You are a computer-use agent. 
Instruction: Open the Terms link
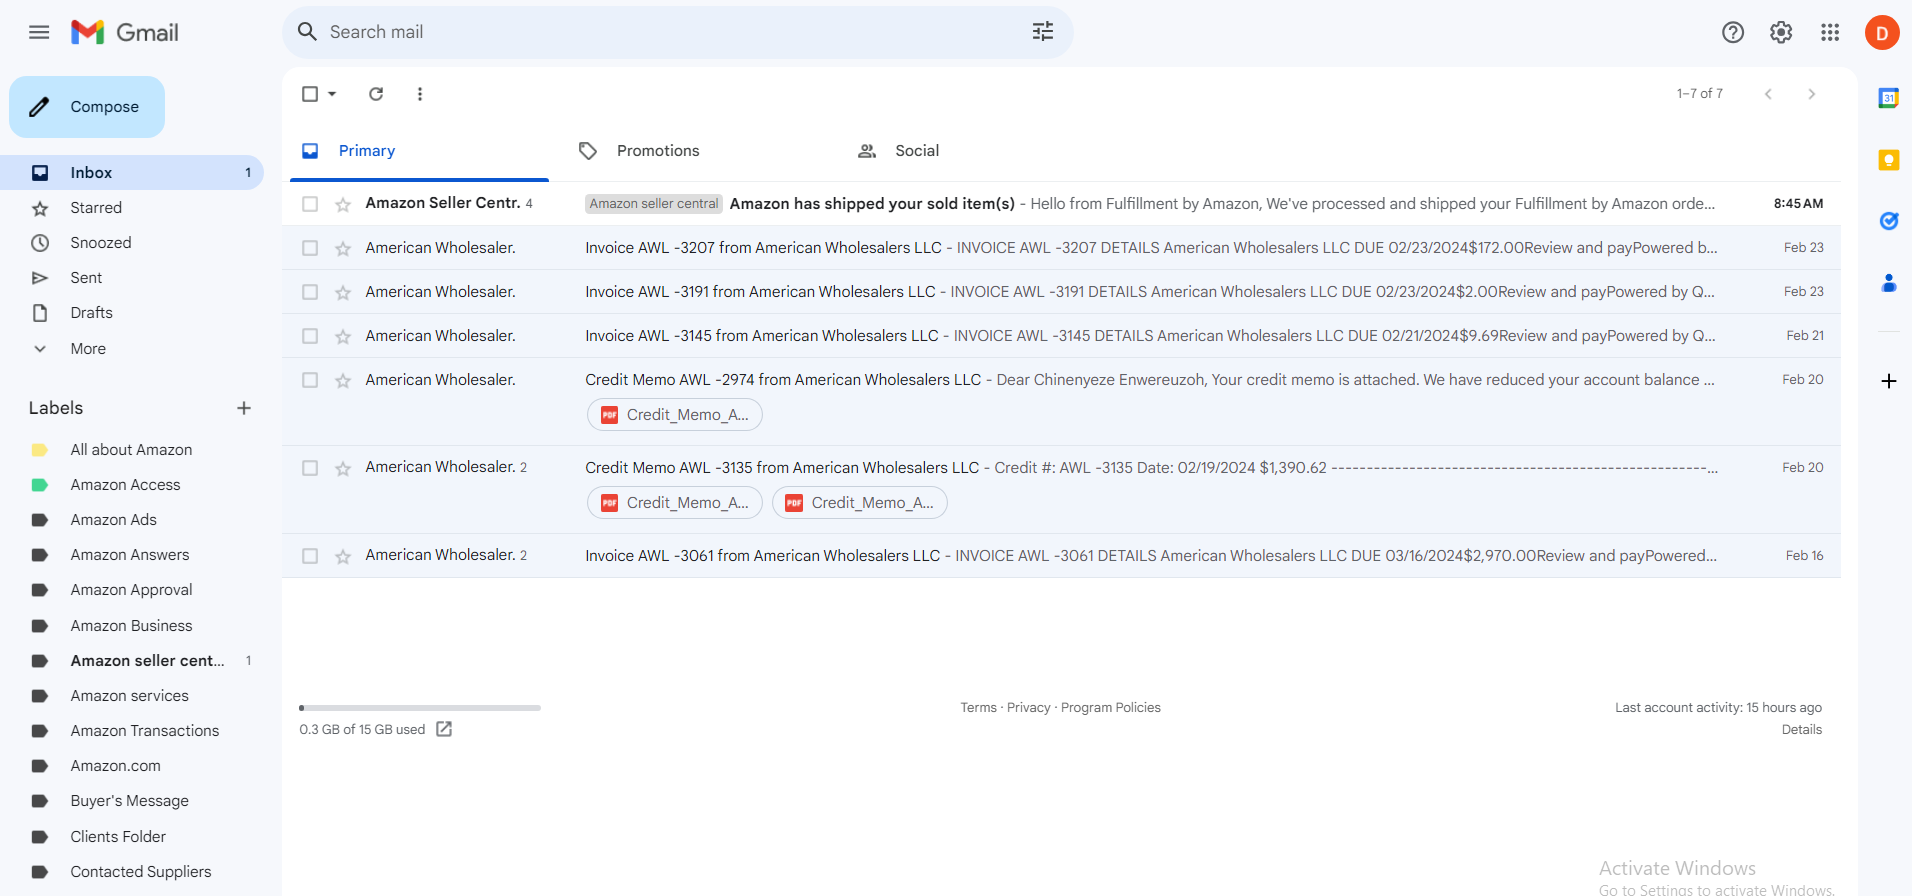[978, 708]
